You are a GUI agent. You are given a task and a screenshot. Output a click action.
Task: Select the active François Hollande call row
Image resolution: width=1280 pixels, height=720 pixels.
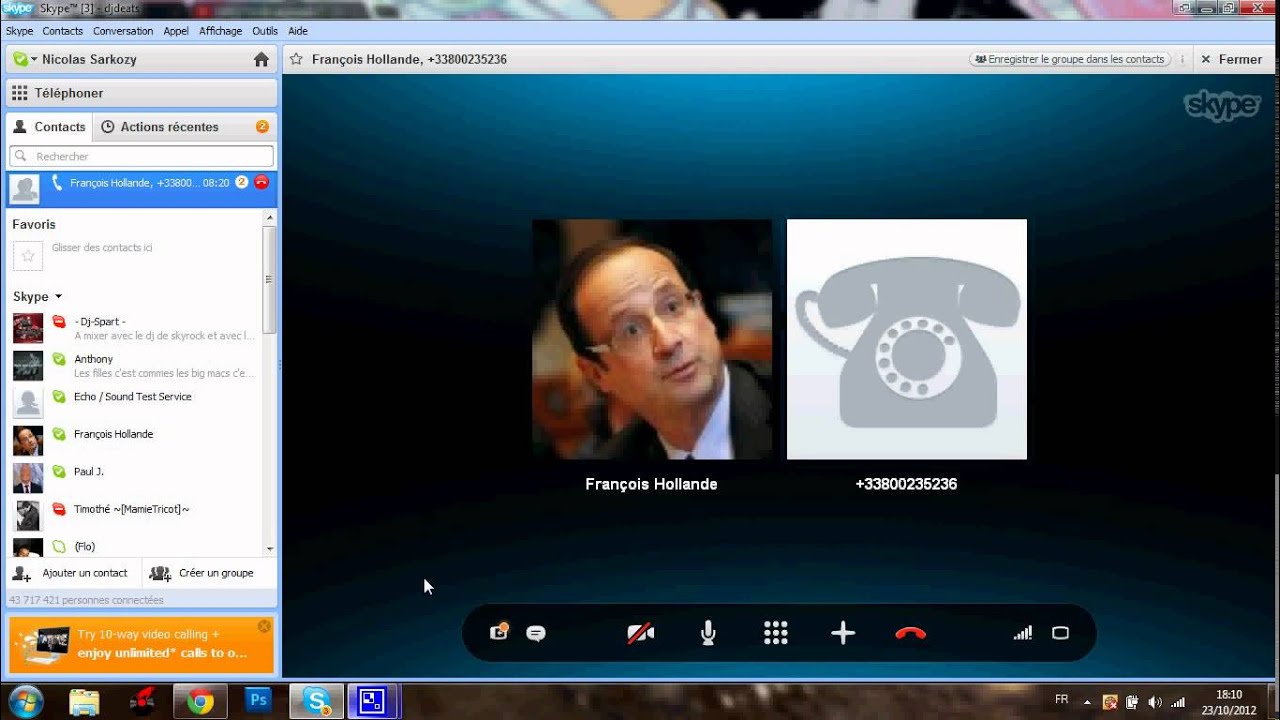click(x=141, y=188)
